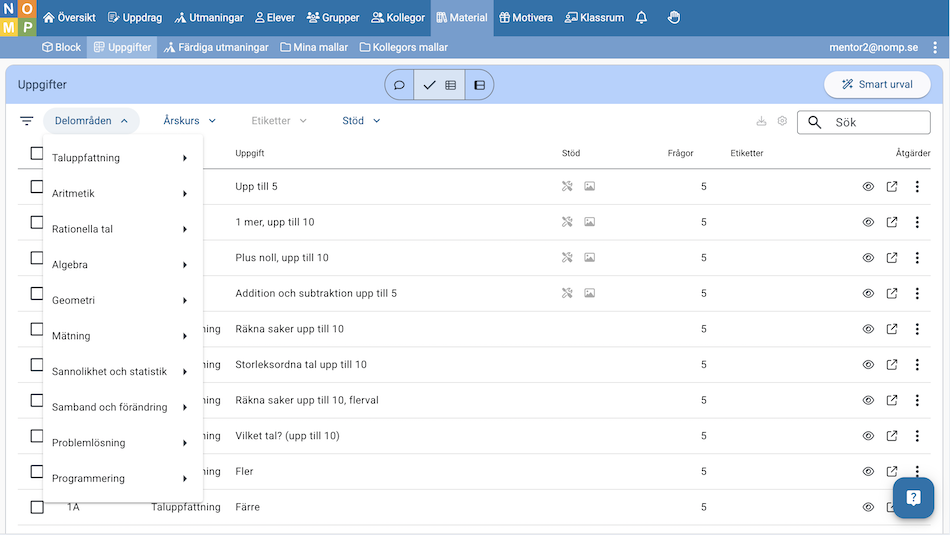Open 'Upp till 5' in new window

click(892, 186)
